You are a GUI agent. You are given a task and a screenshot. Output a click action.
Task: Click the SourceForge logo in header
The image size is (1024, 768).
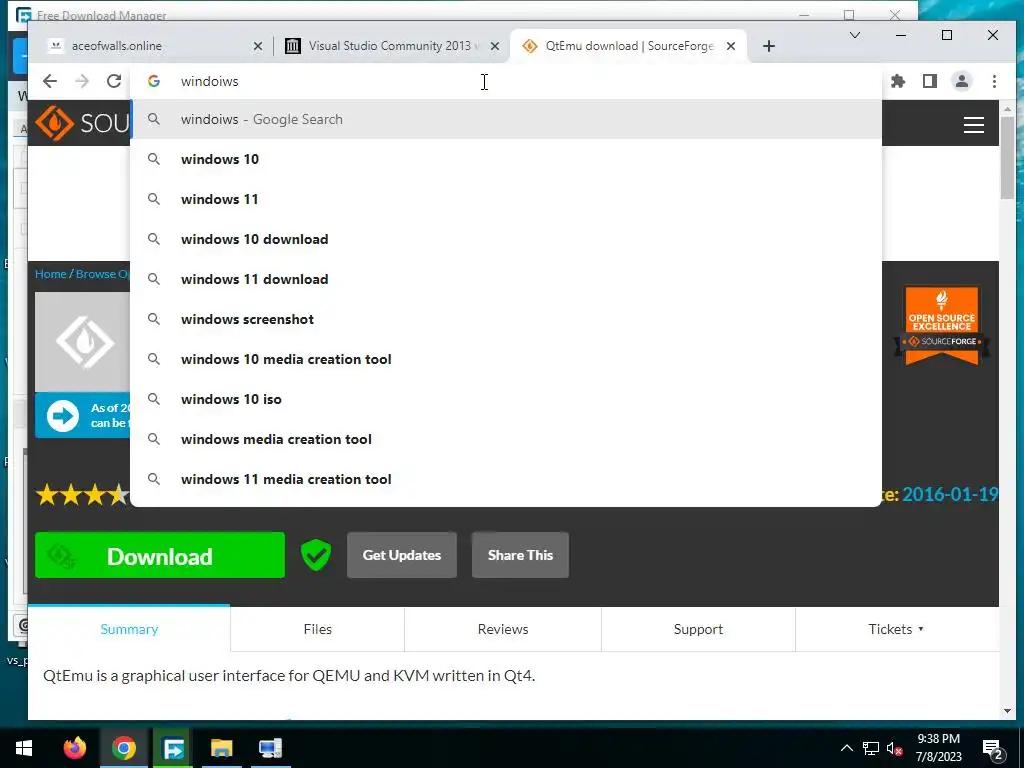82,123
